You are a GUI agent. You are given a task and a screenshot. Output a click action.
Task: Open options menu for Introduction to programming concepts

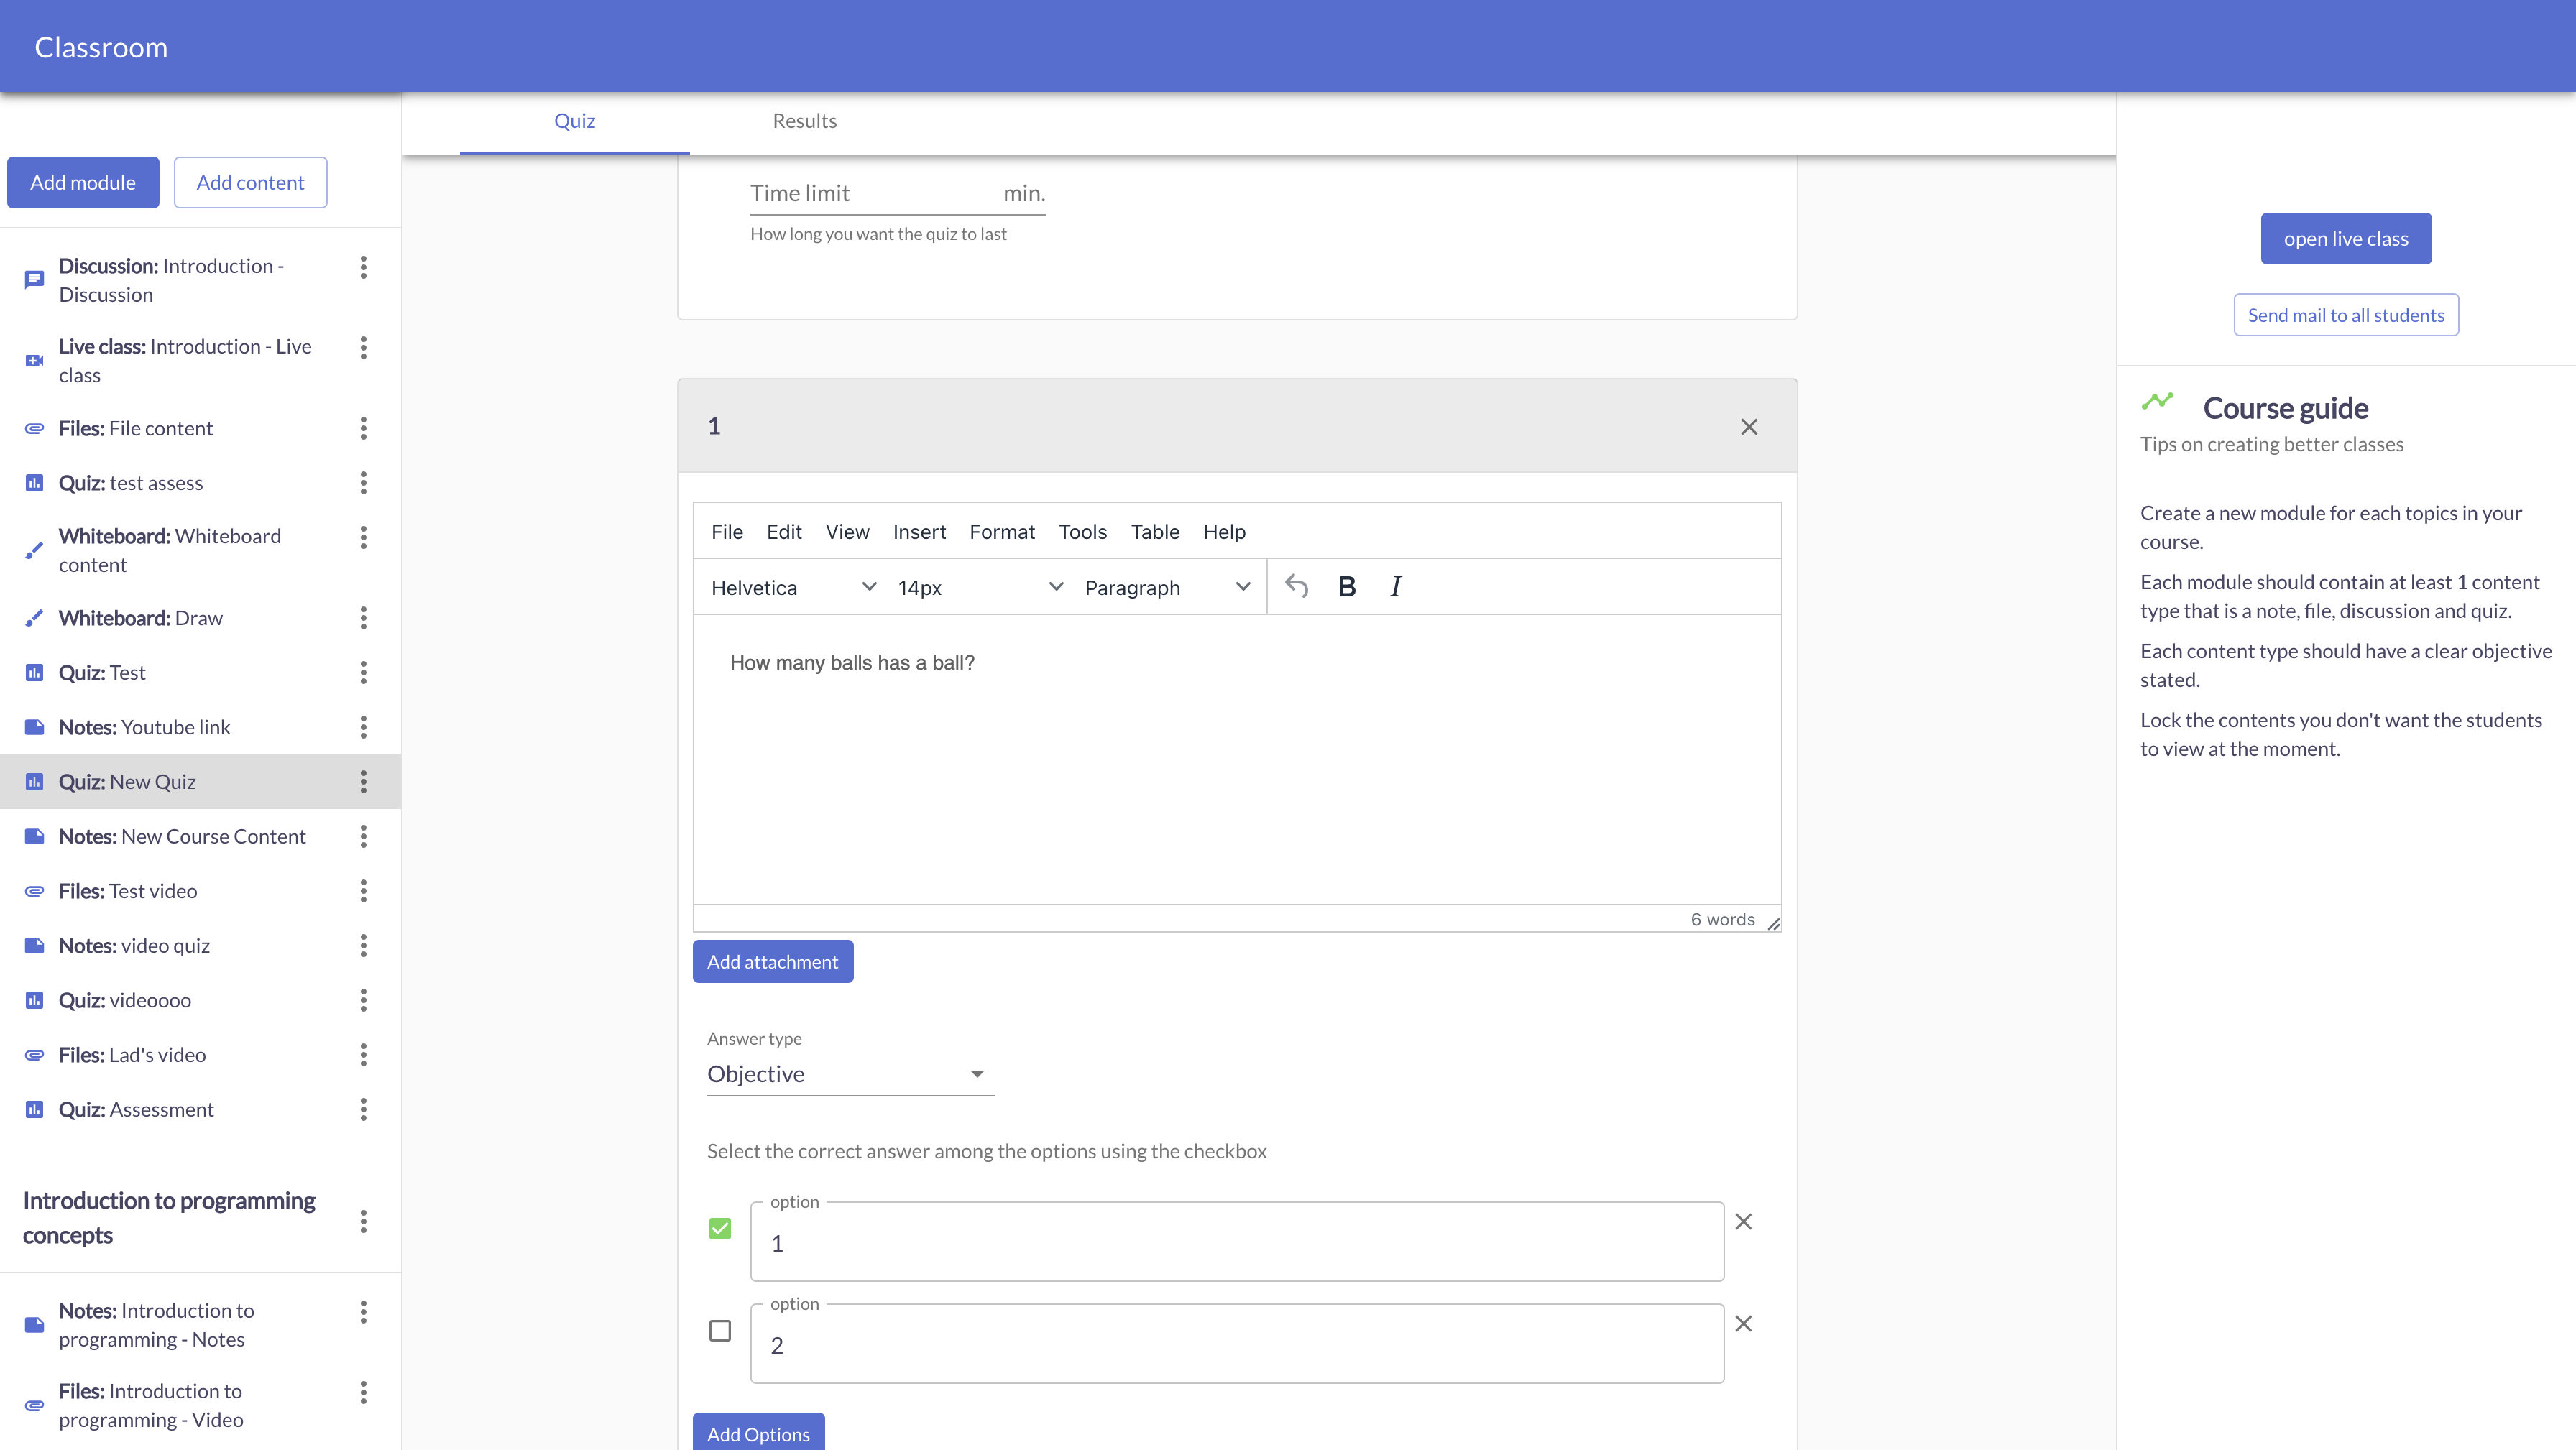click(x=363, y=1220)
